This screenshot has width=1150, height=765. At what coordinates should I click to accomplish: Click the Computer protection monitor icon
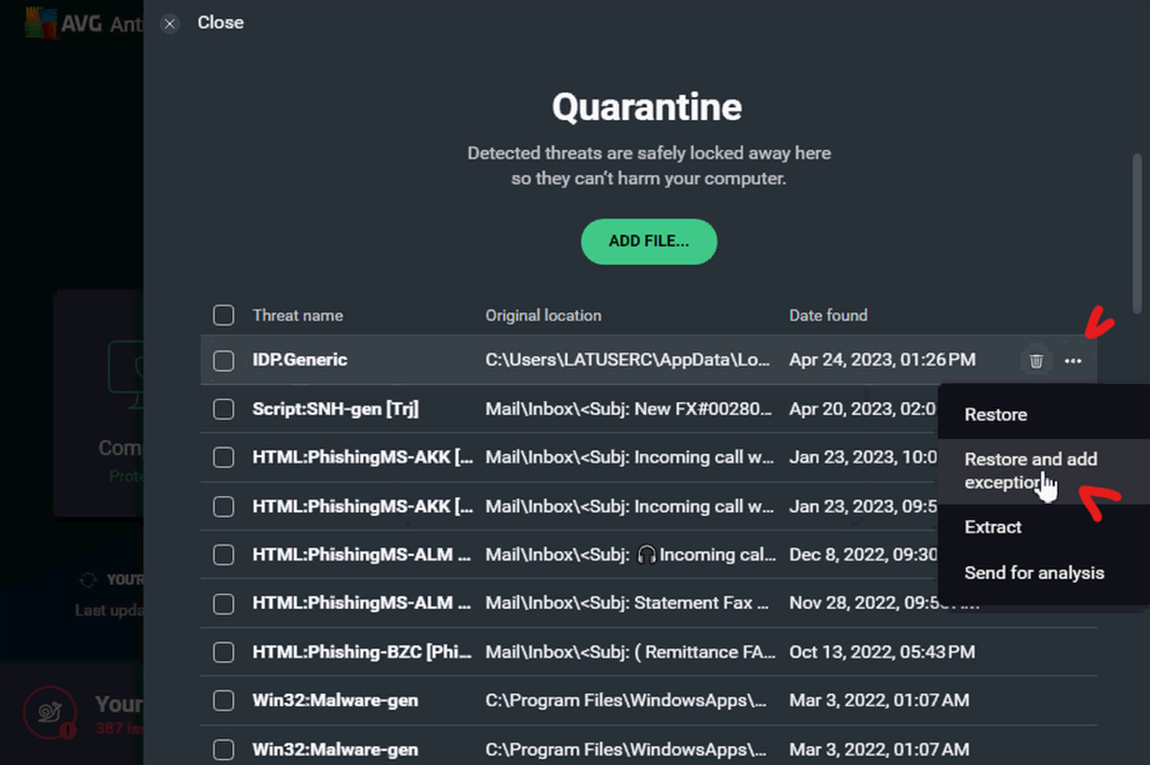pos(125,370)
